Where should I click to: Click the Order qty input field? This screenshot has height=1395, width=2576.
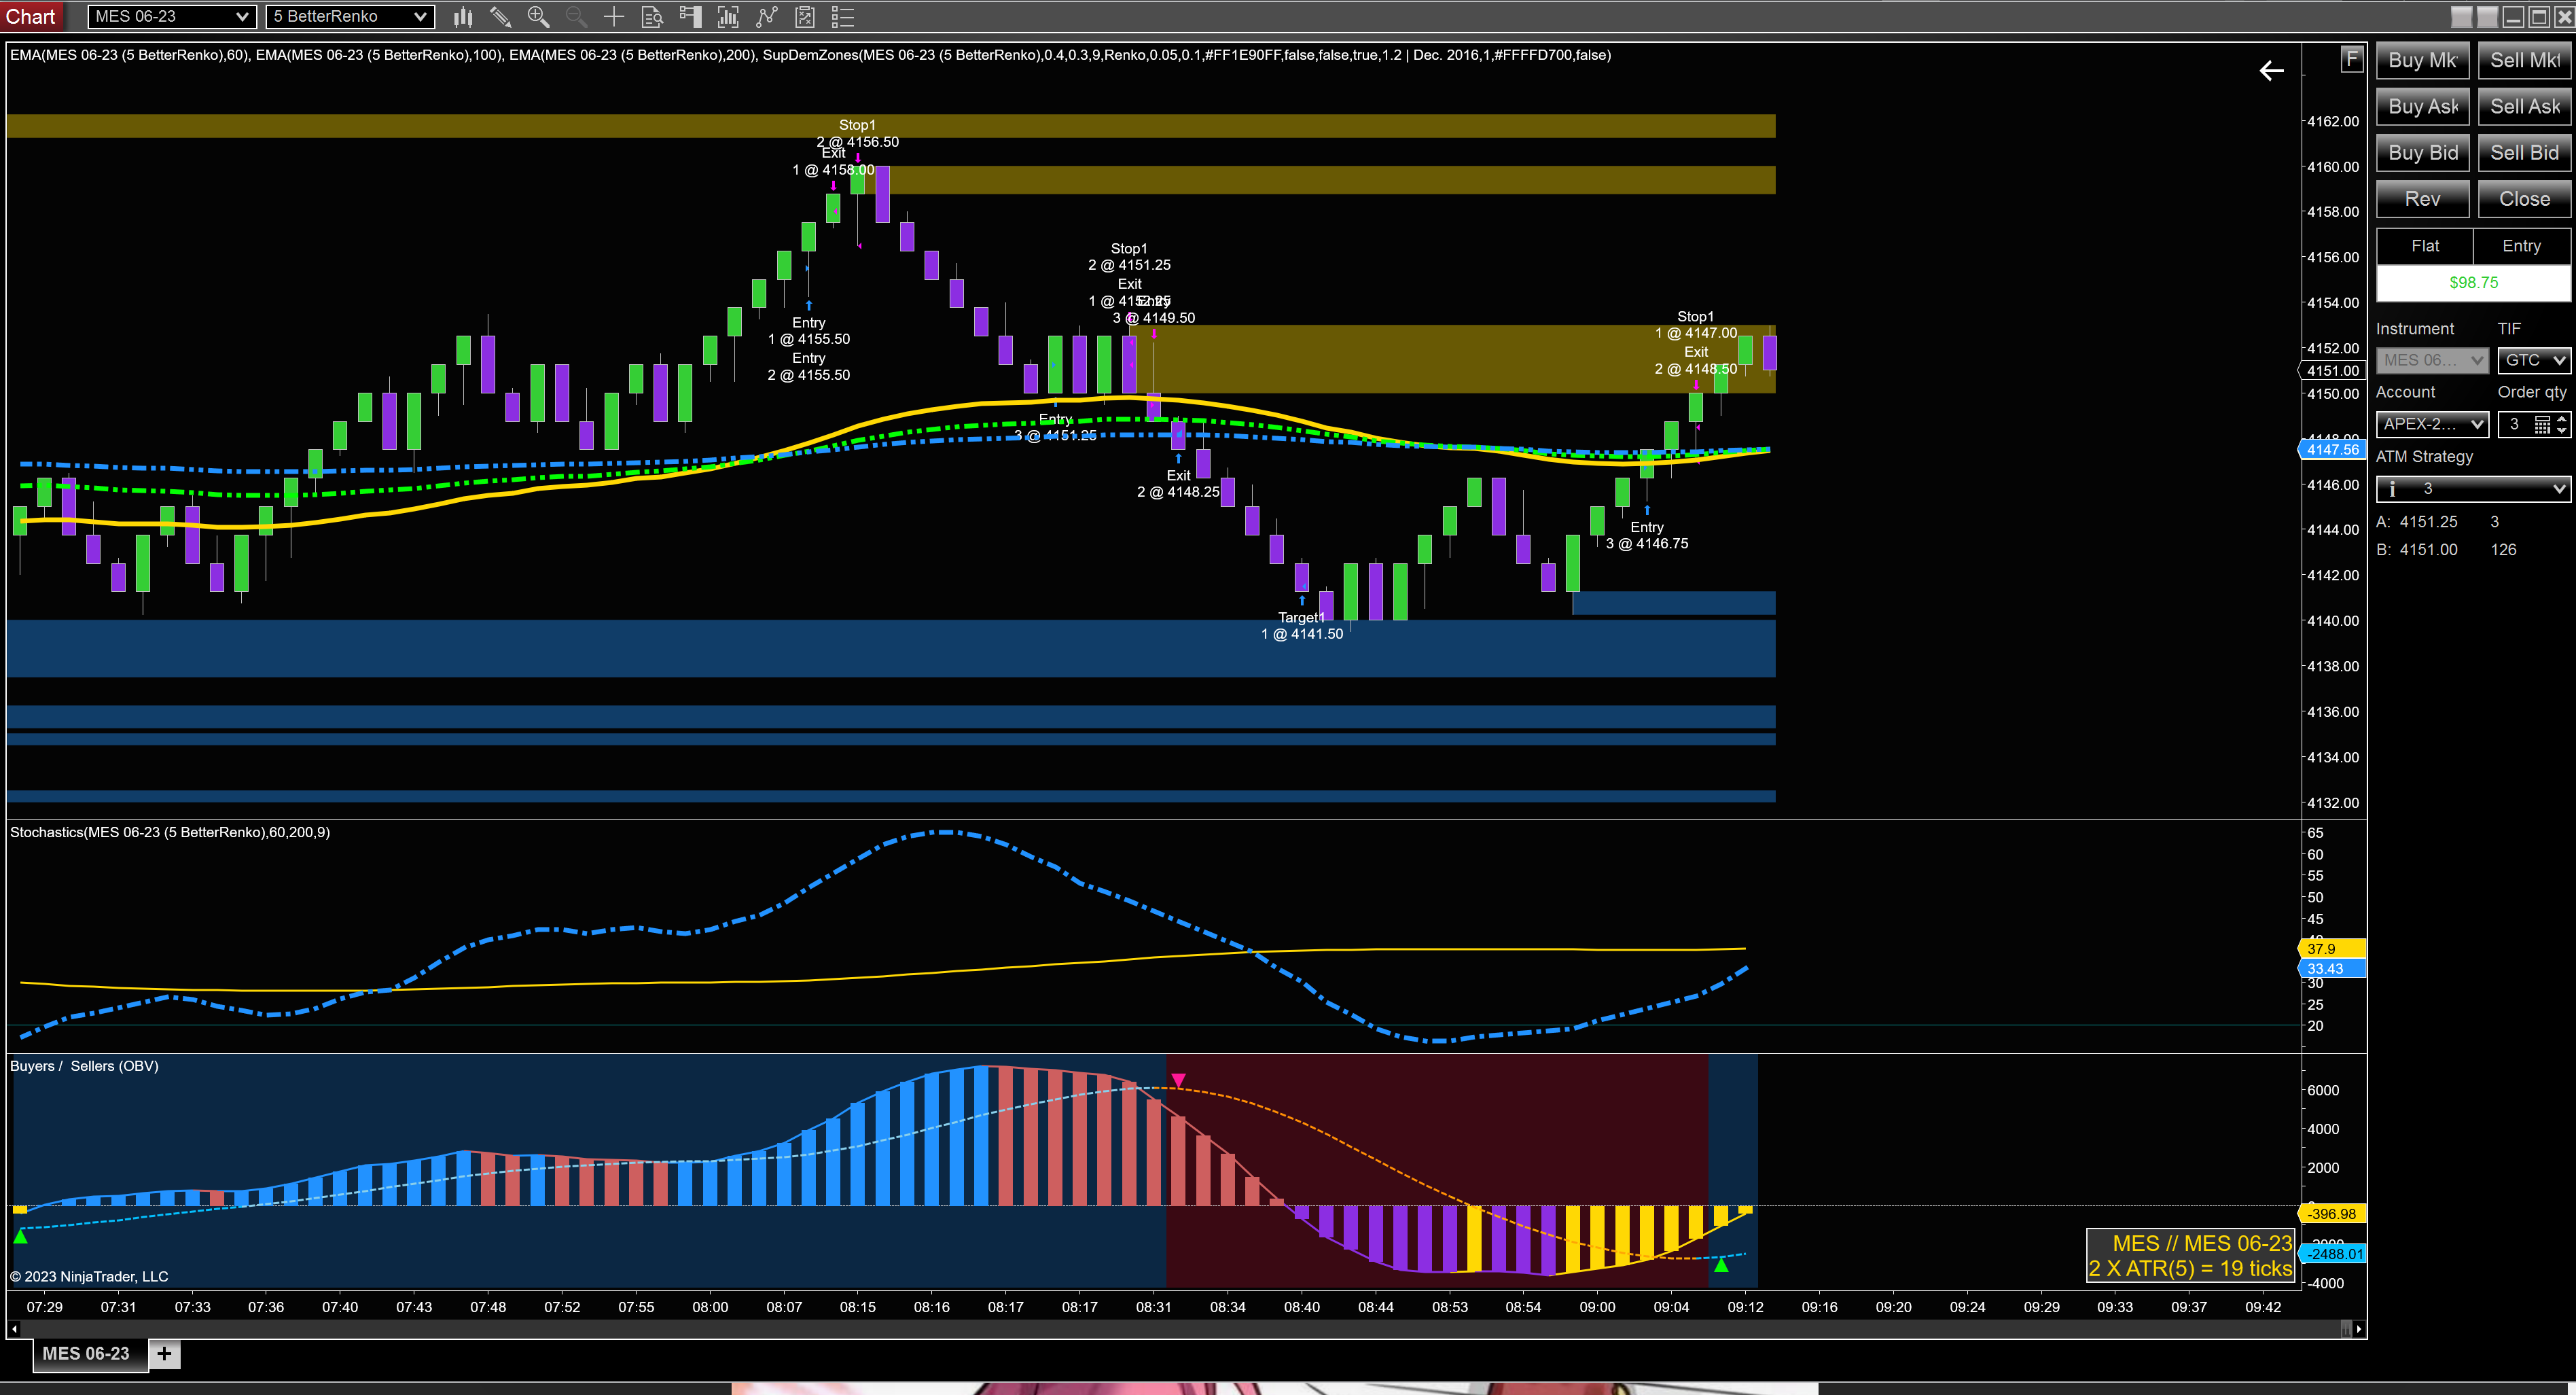coord(2514,424)
